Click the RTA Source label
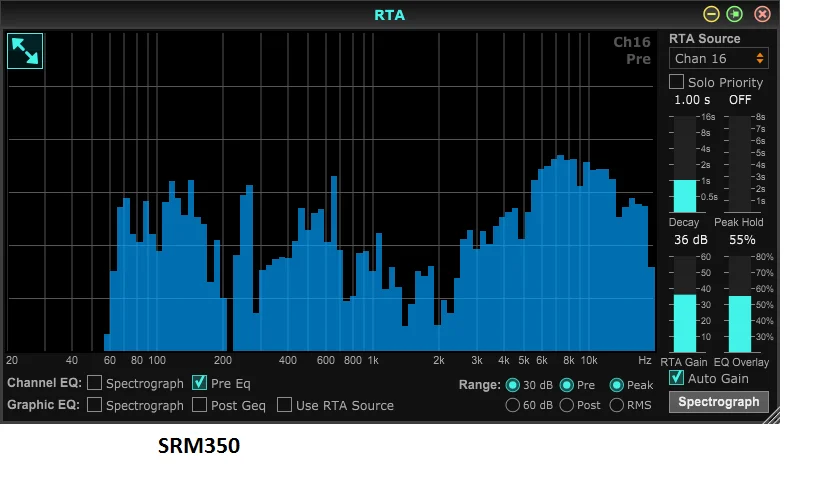The width and height of the screenshot is (820, 487). (x=704, y=39)
